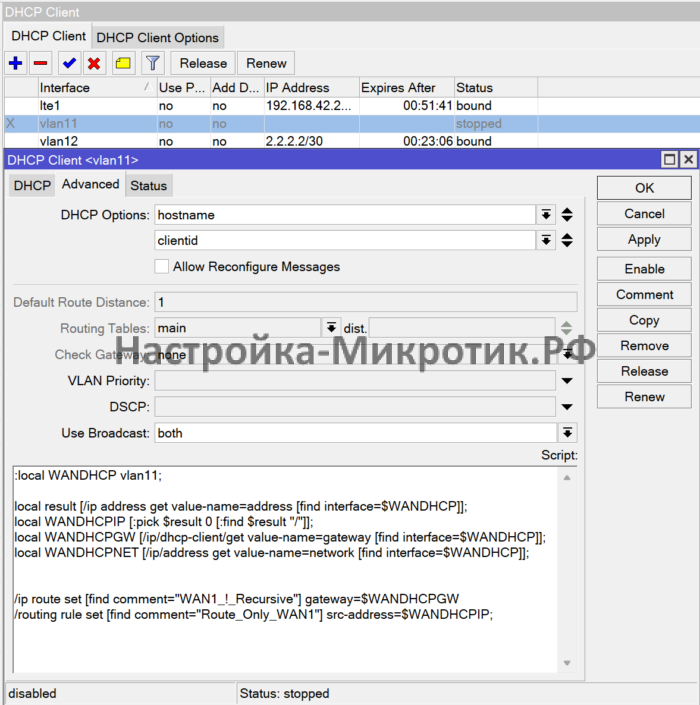Switch to DHCP Client Options tab
Viewport: 700px width, 705px height.
pos(157,38)
